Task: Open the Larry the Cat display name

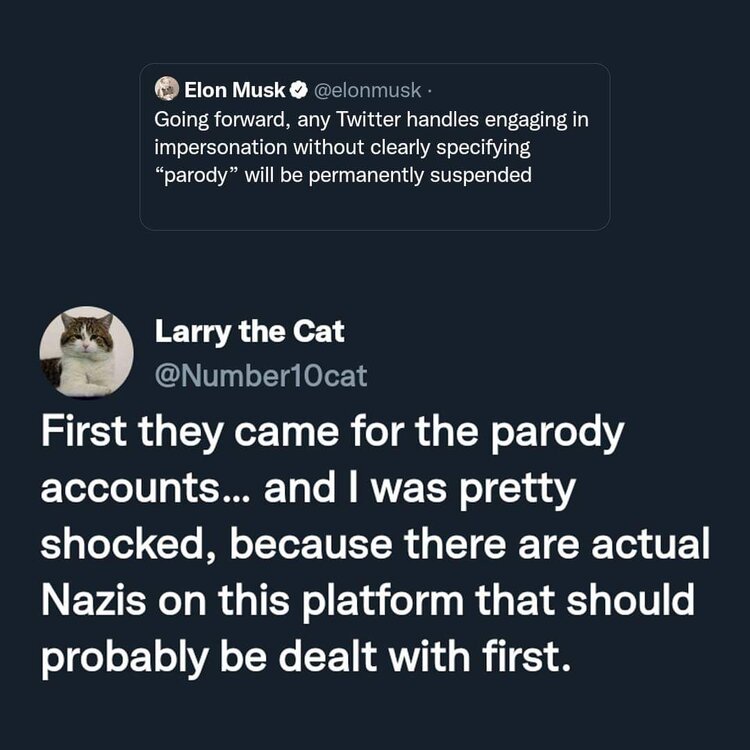Action: [250, 332]
